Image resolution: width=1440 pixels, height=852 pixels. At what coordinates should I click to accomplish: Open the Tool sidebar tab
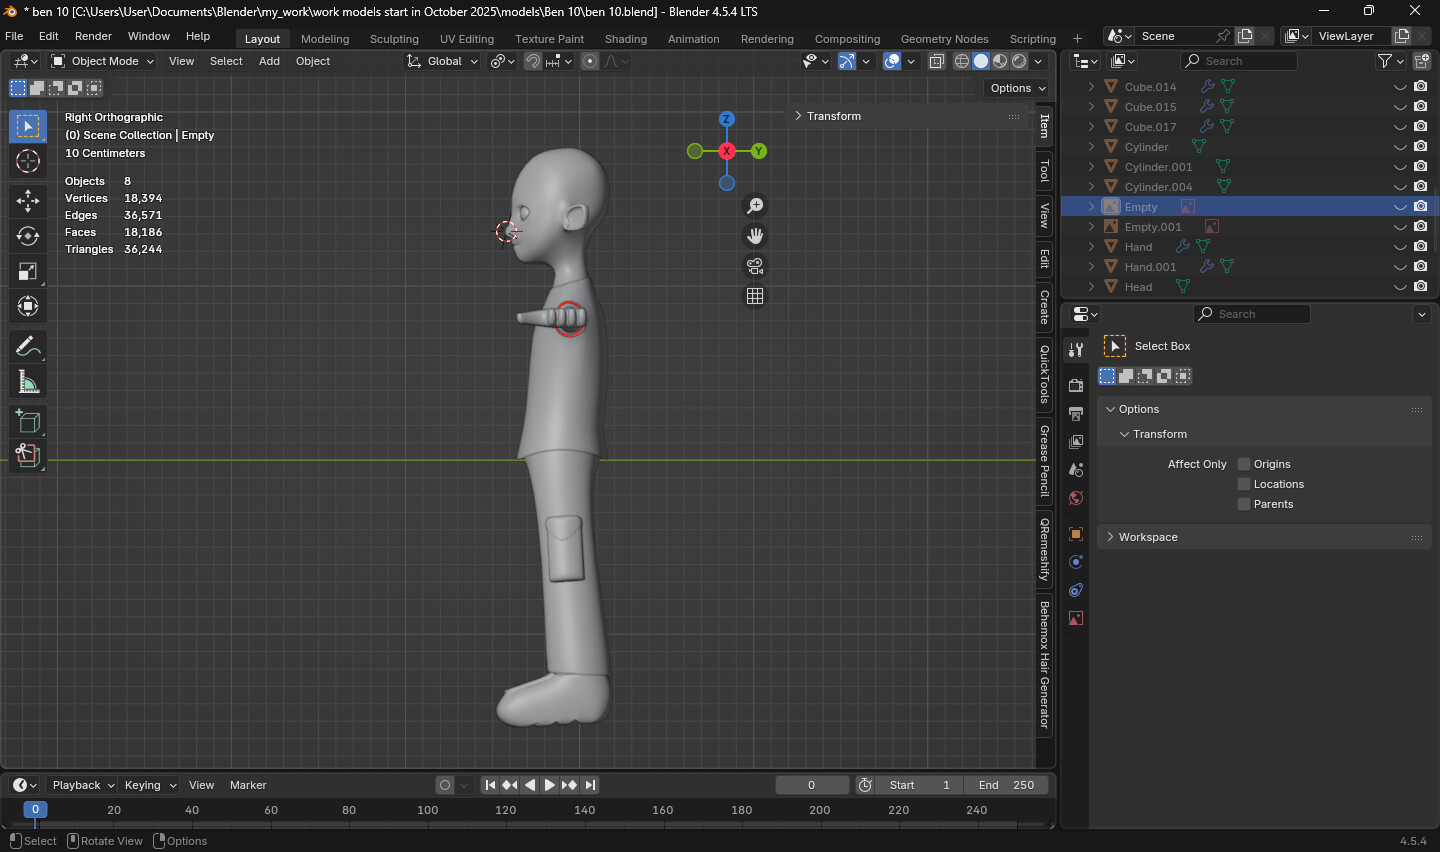point(1045,171)
